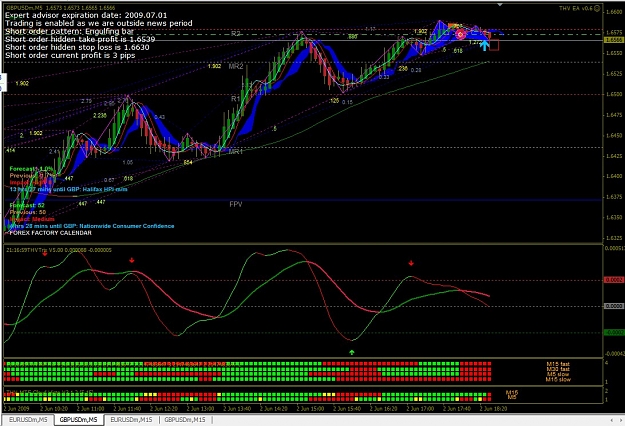Click the yellow current price tag 1.6566
625x426 pixels.
click(x=614, y=40)
